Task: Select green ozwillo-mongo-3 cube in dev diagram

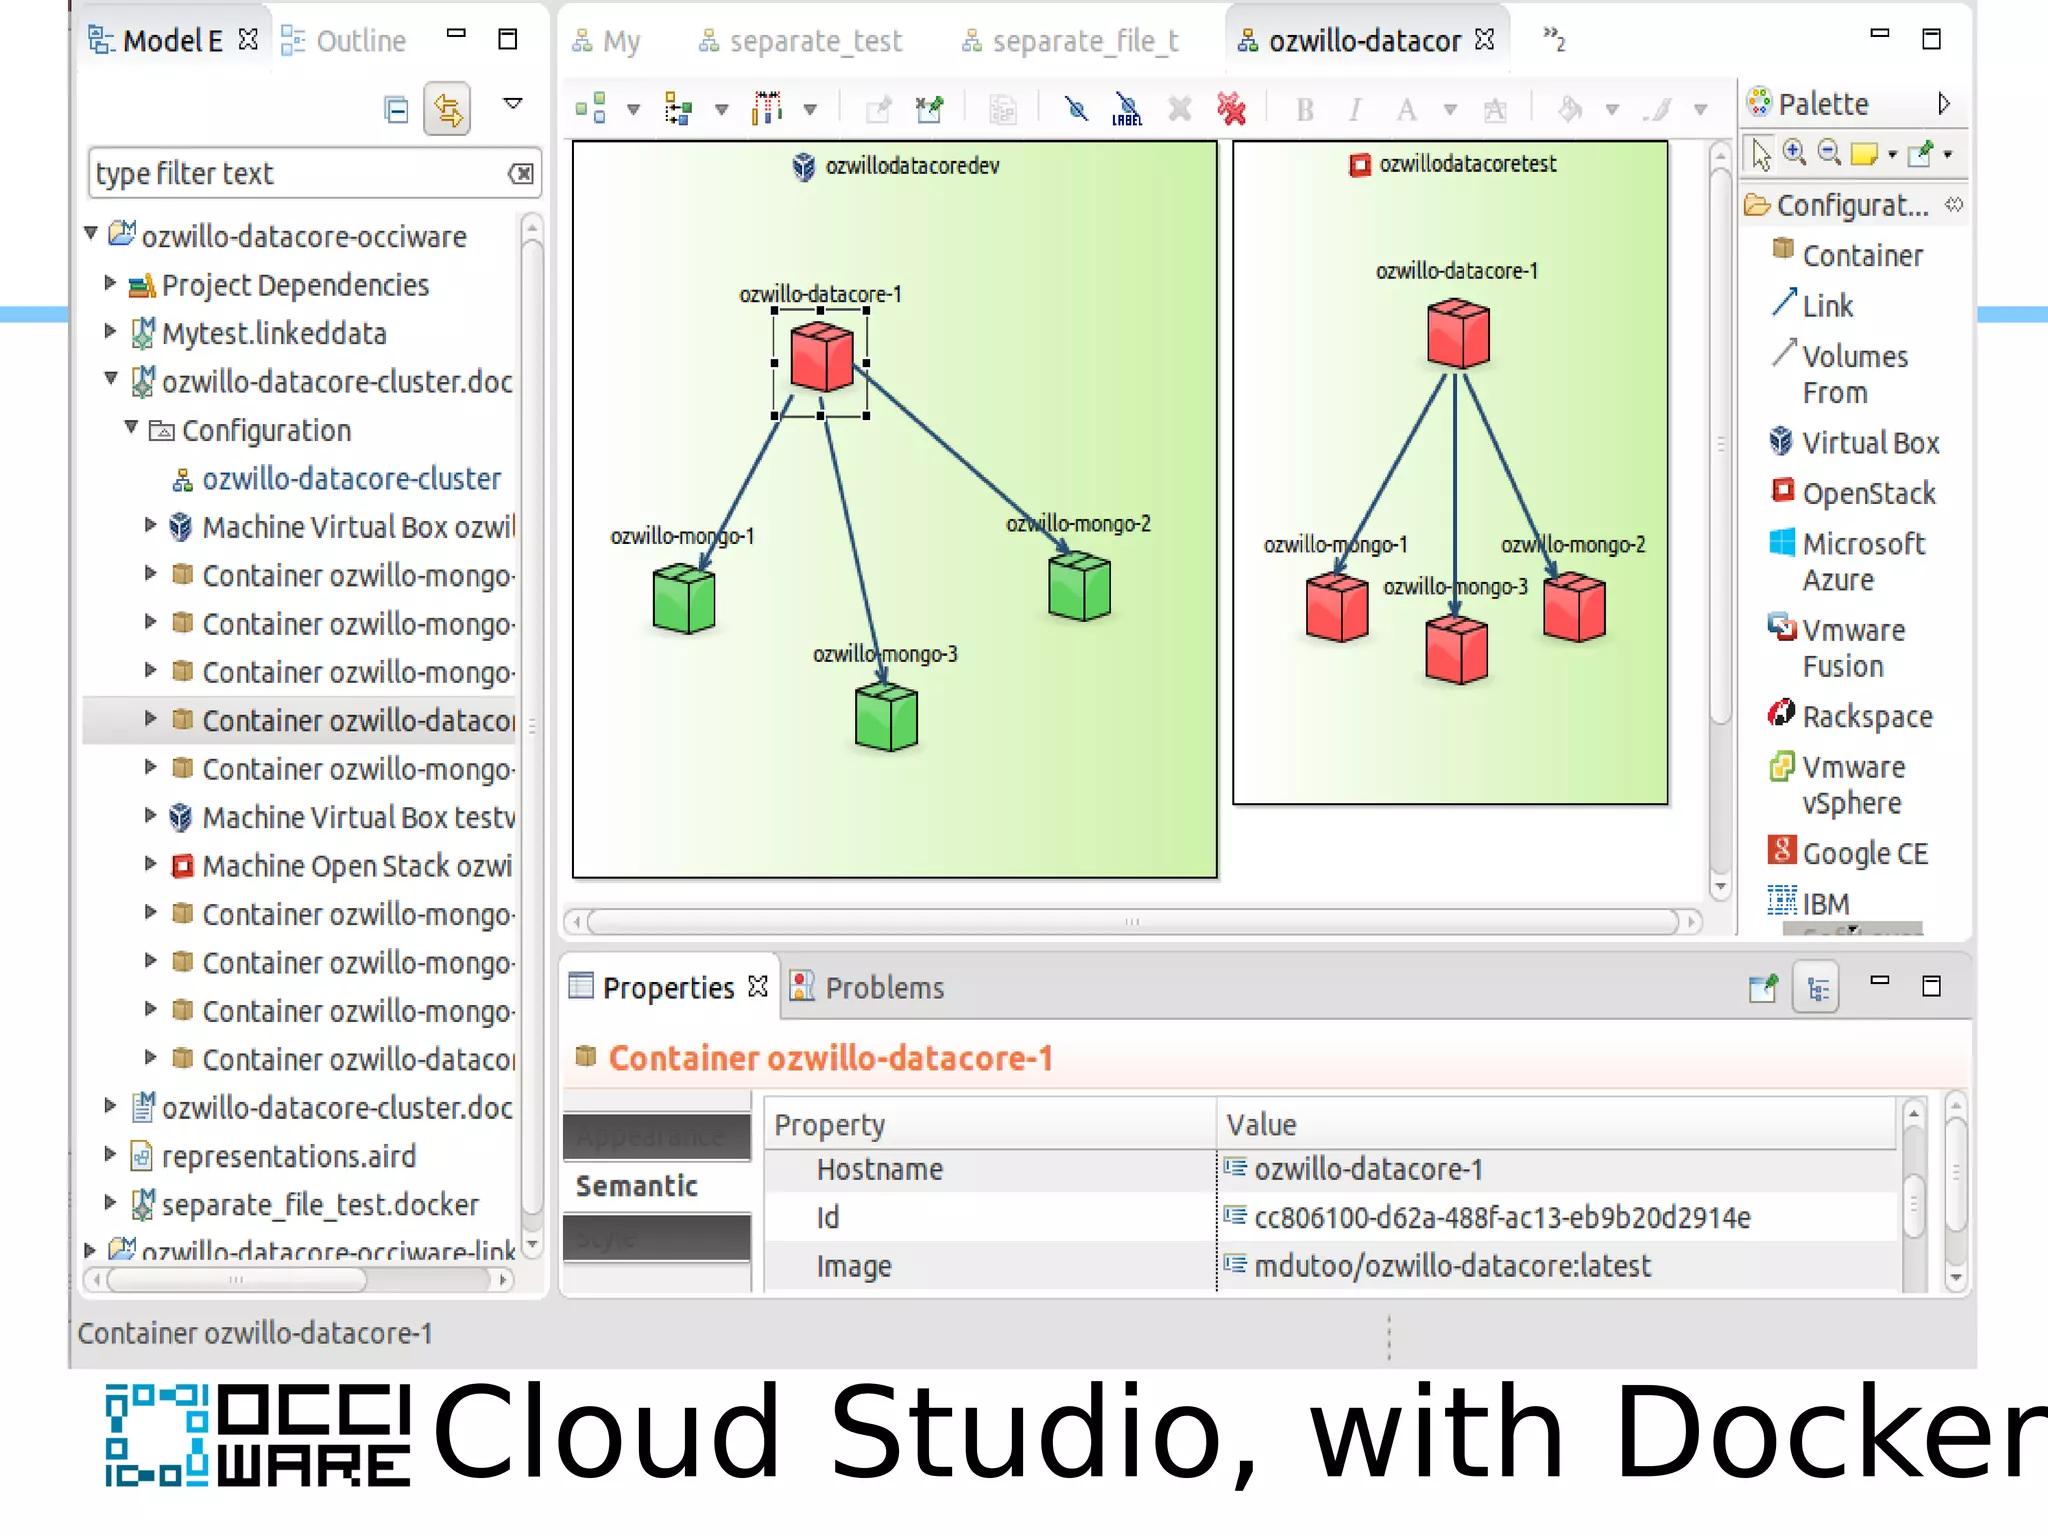Action: click(x=886, y=716)
